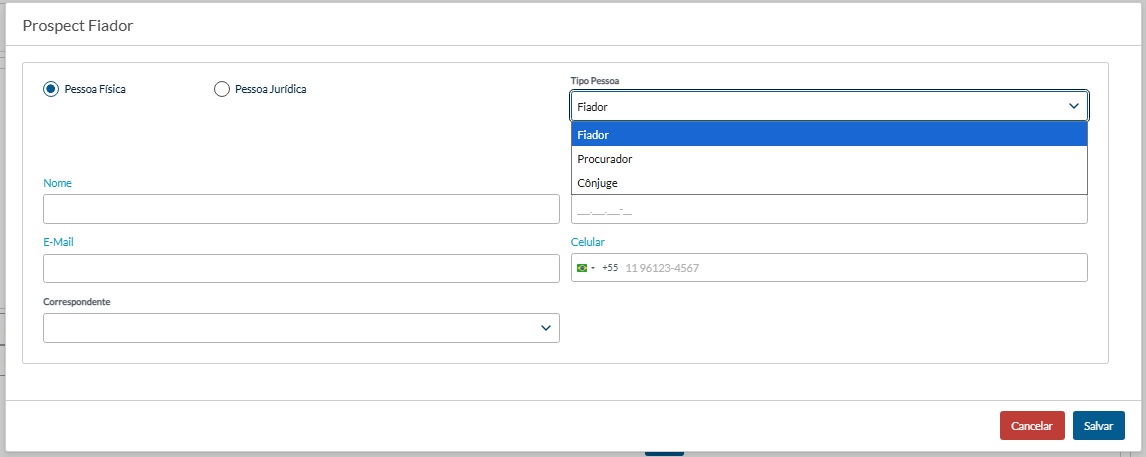Click the Celular field label
The height and width of the screenshot is (457, 1146).
click(587, 242)
